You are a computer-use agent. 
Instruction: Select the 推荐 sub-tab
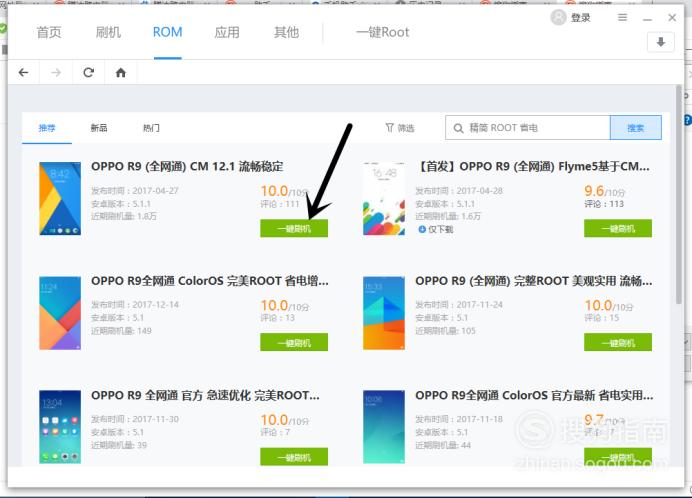click(x=47, y=128)
